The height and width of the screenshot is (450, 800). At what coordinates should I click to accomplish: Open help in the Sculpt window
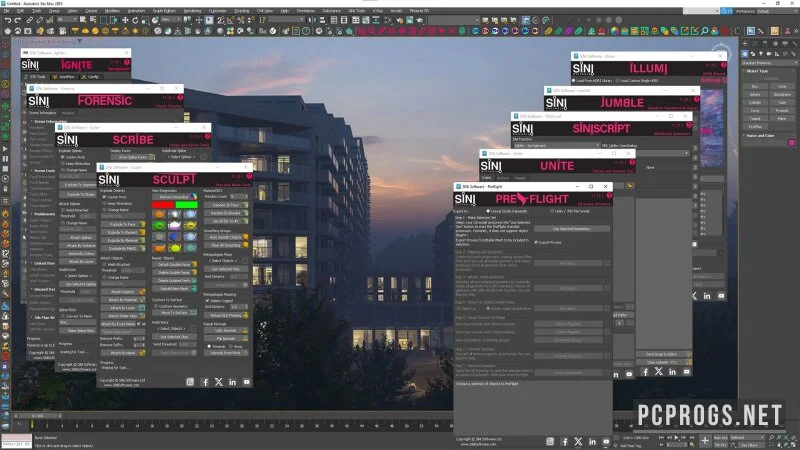[x=249, y=176]
